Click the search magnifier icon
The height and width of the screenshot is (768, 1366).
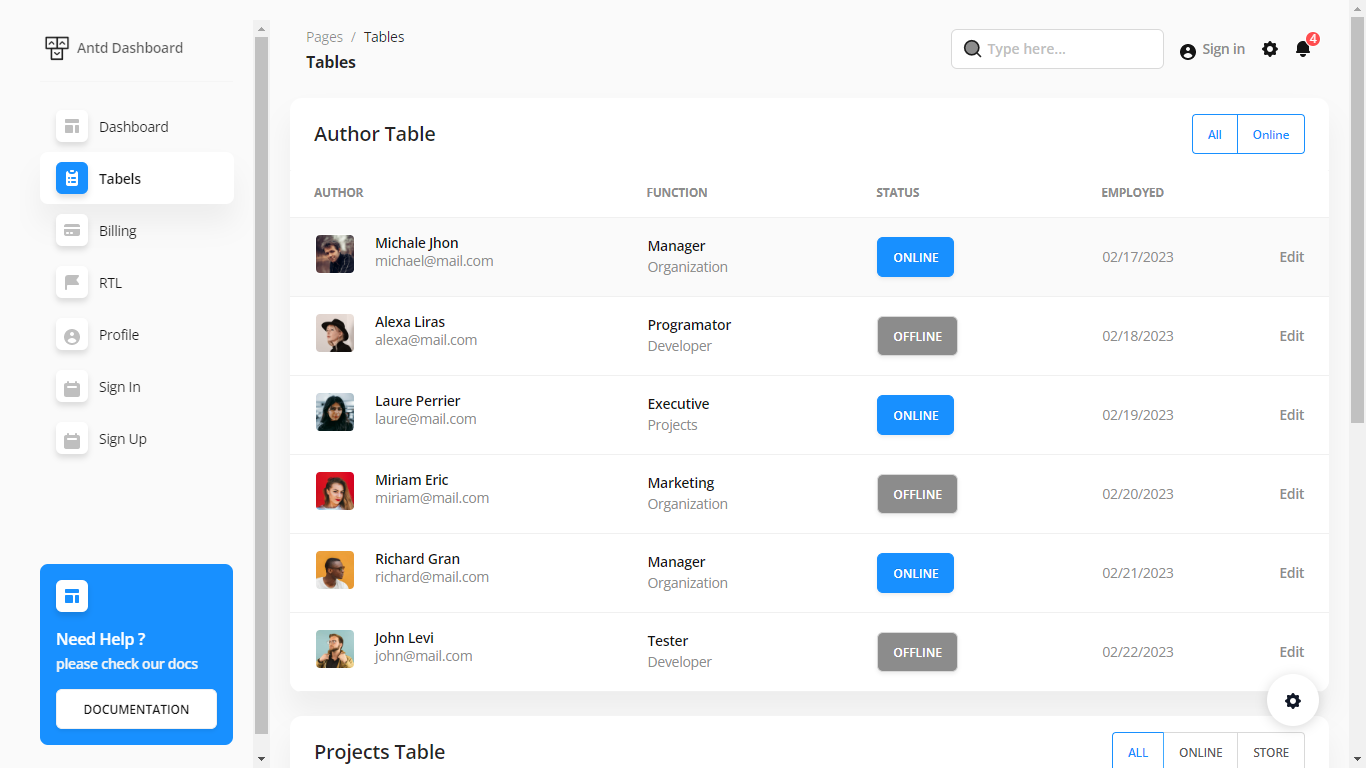(972, 48)
